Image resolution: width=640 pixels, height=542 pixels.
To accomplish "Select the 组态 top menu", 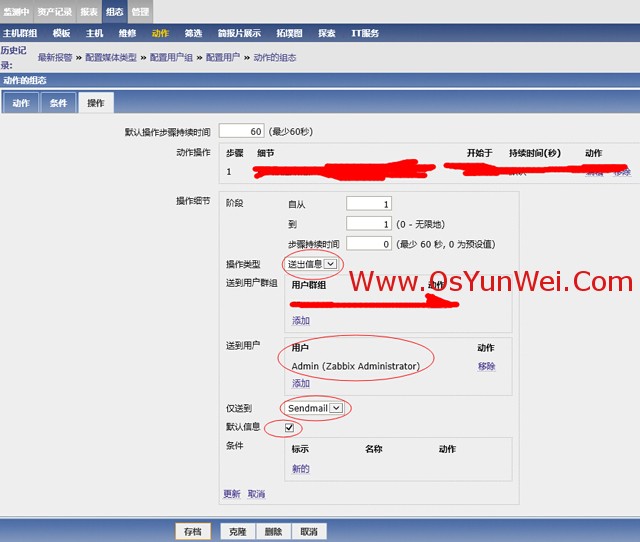I will pos(115,11).
